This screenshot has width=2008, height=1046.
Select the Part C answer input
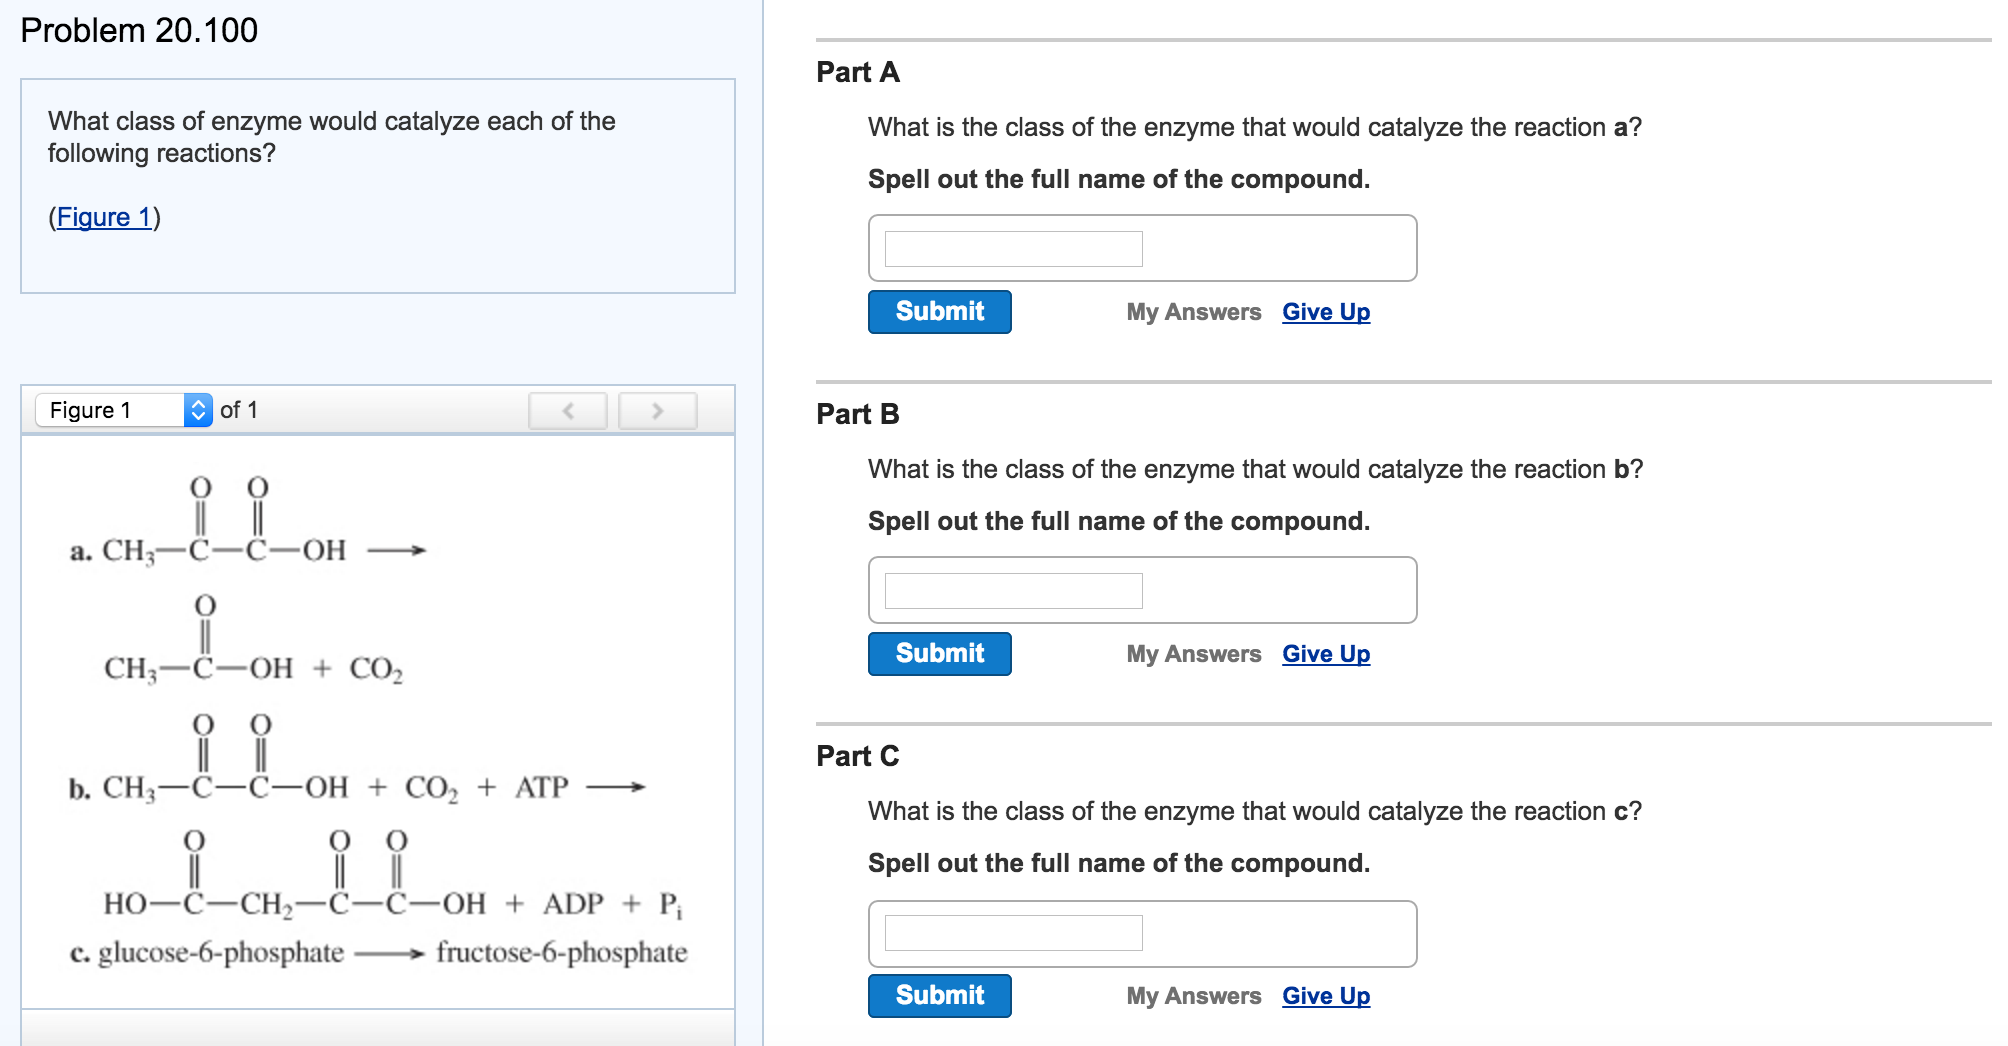(1013, 933)
